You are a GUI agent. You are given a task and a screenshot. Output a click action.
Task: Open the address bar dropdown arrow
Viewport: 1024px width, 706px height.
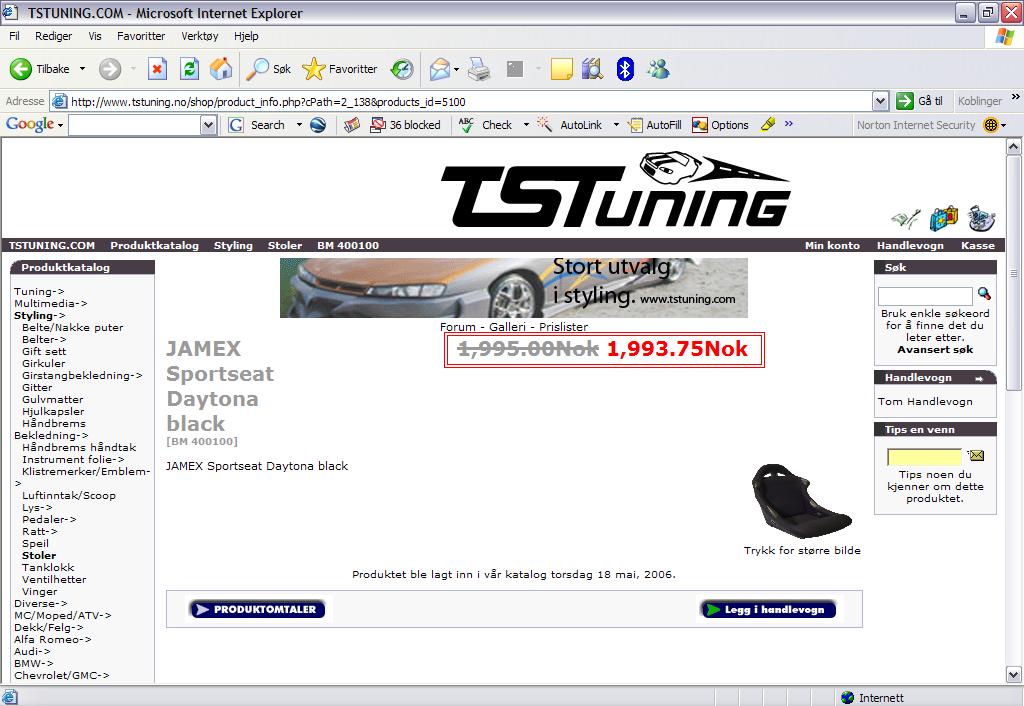(x=880, y=101)
